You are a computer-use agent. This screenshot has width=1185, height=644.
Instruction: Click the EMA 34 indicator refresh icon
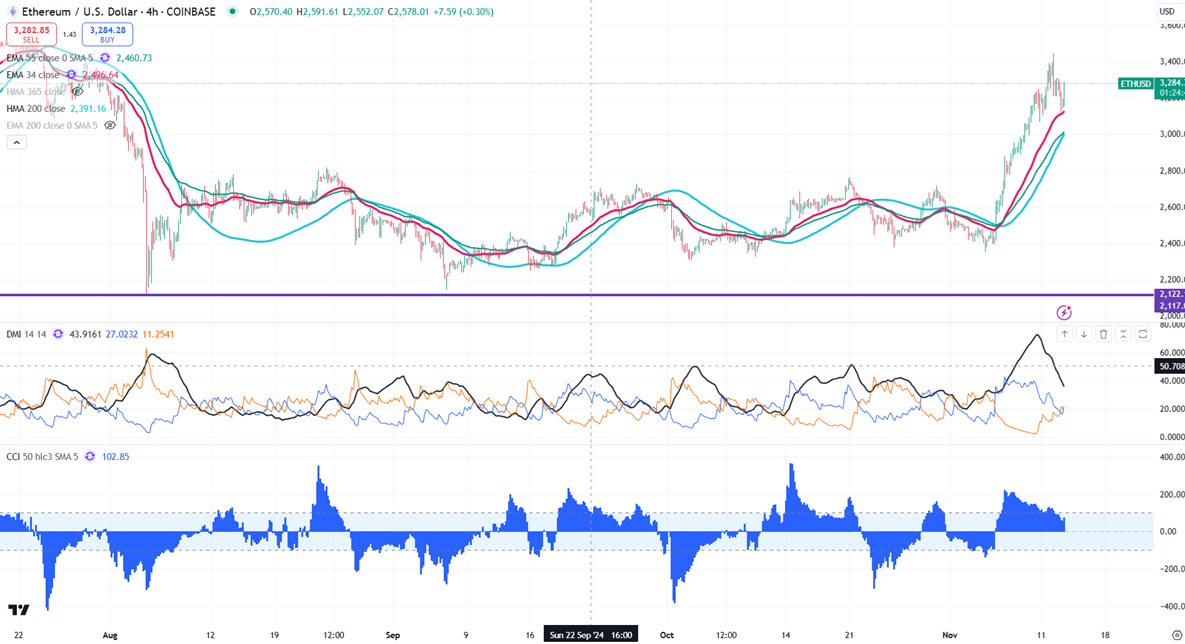click(71, 75)
